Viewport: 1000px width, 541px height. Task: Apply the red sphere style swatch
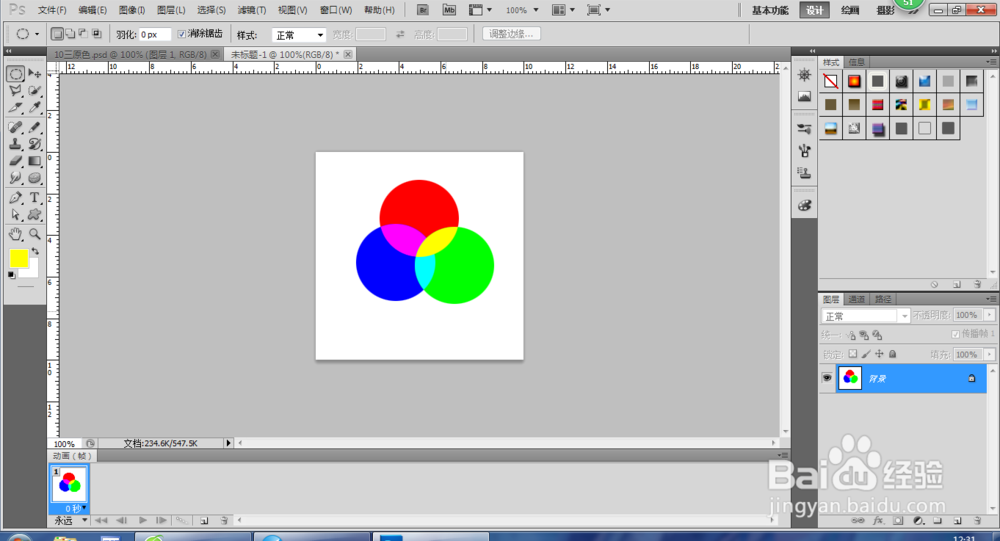854,81
